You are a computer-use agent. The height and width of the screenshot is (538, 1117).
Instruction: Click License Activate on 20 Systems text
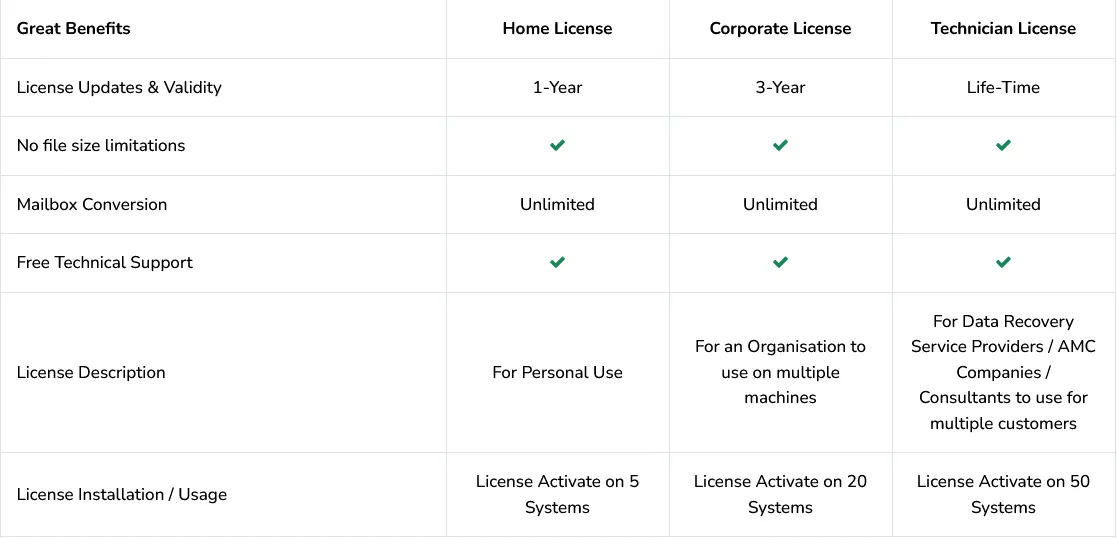780,494
